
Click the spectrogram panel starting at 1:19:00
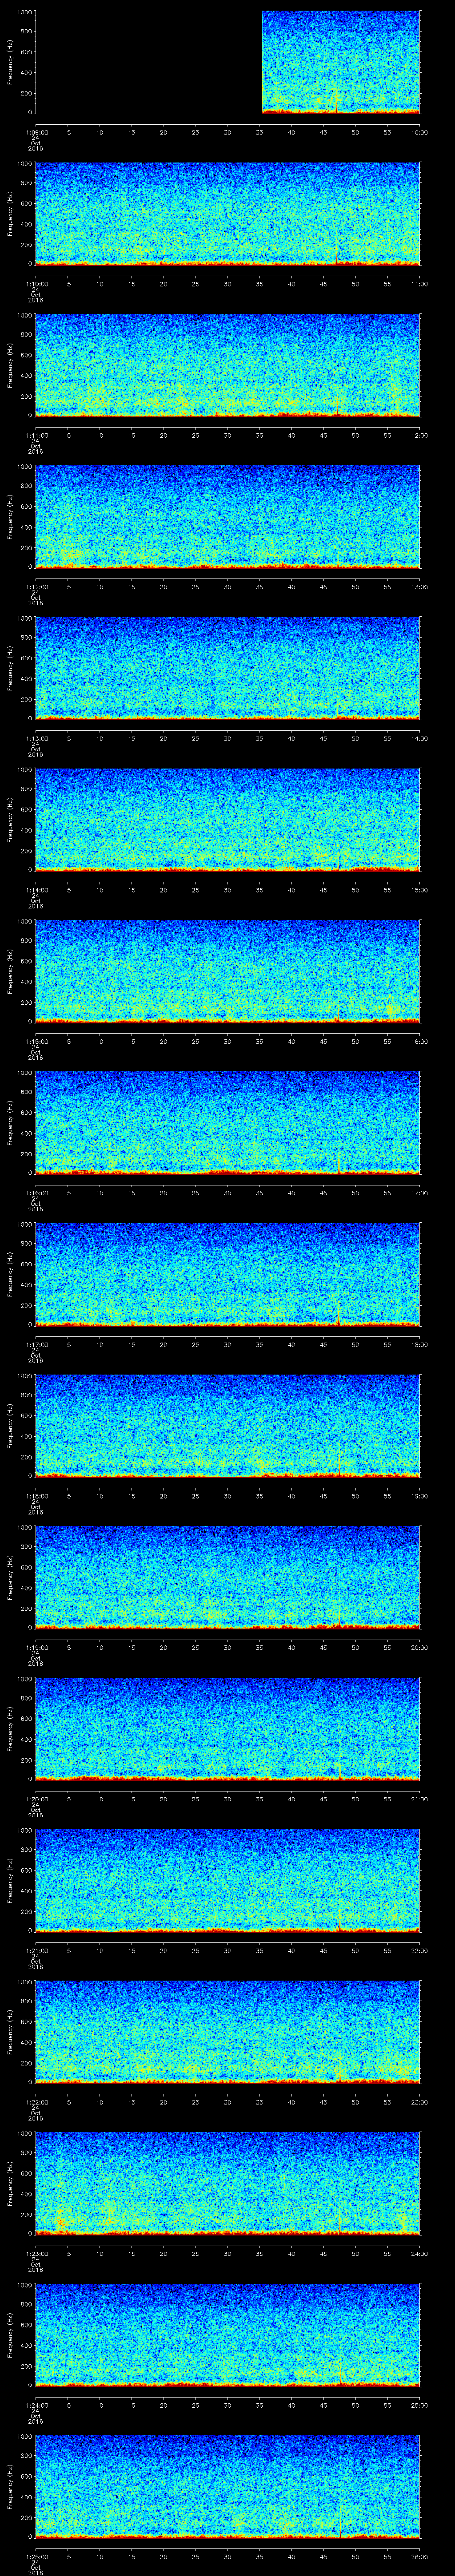pyautogui.click(x=228, y=1577)
